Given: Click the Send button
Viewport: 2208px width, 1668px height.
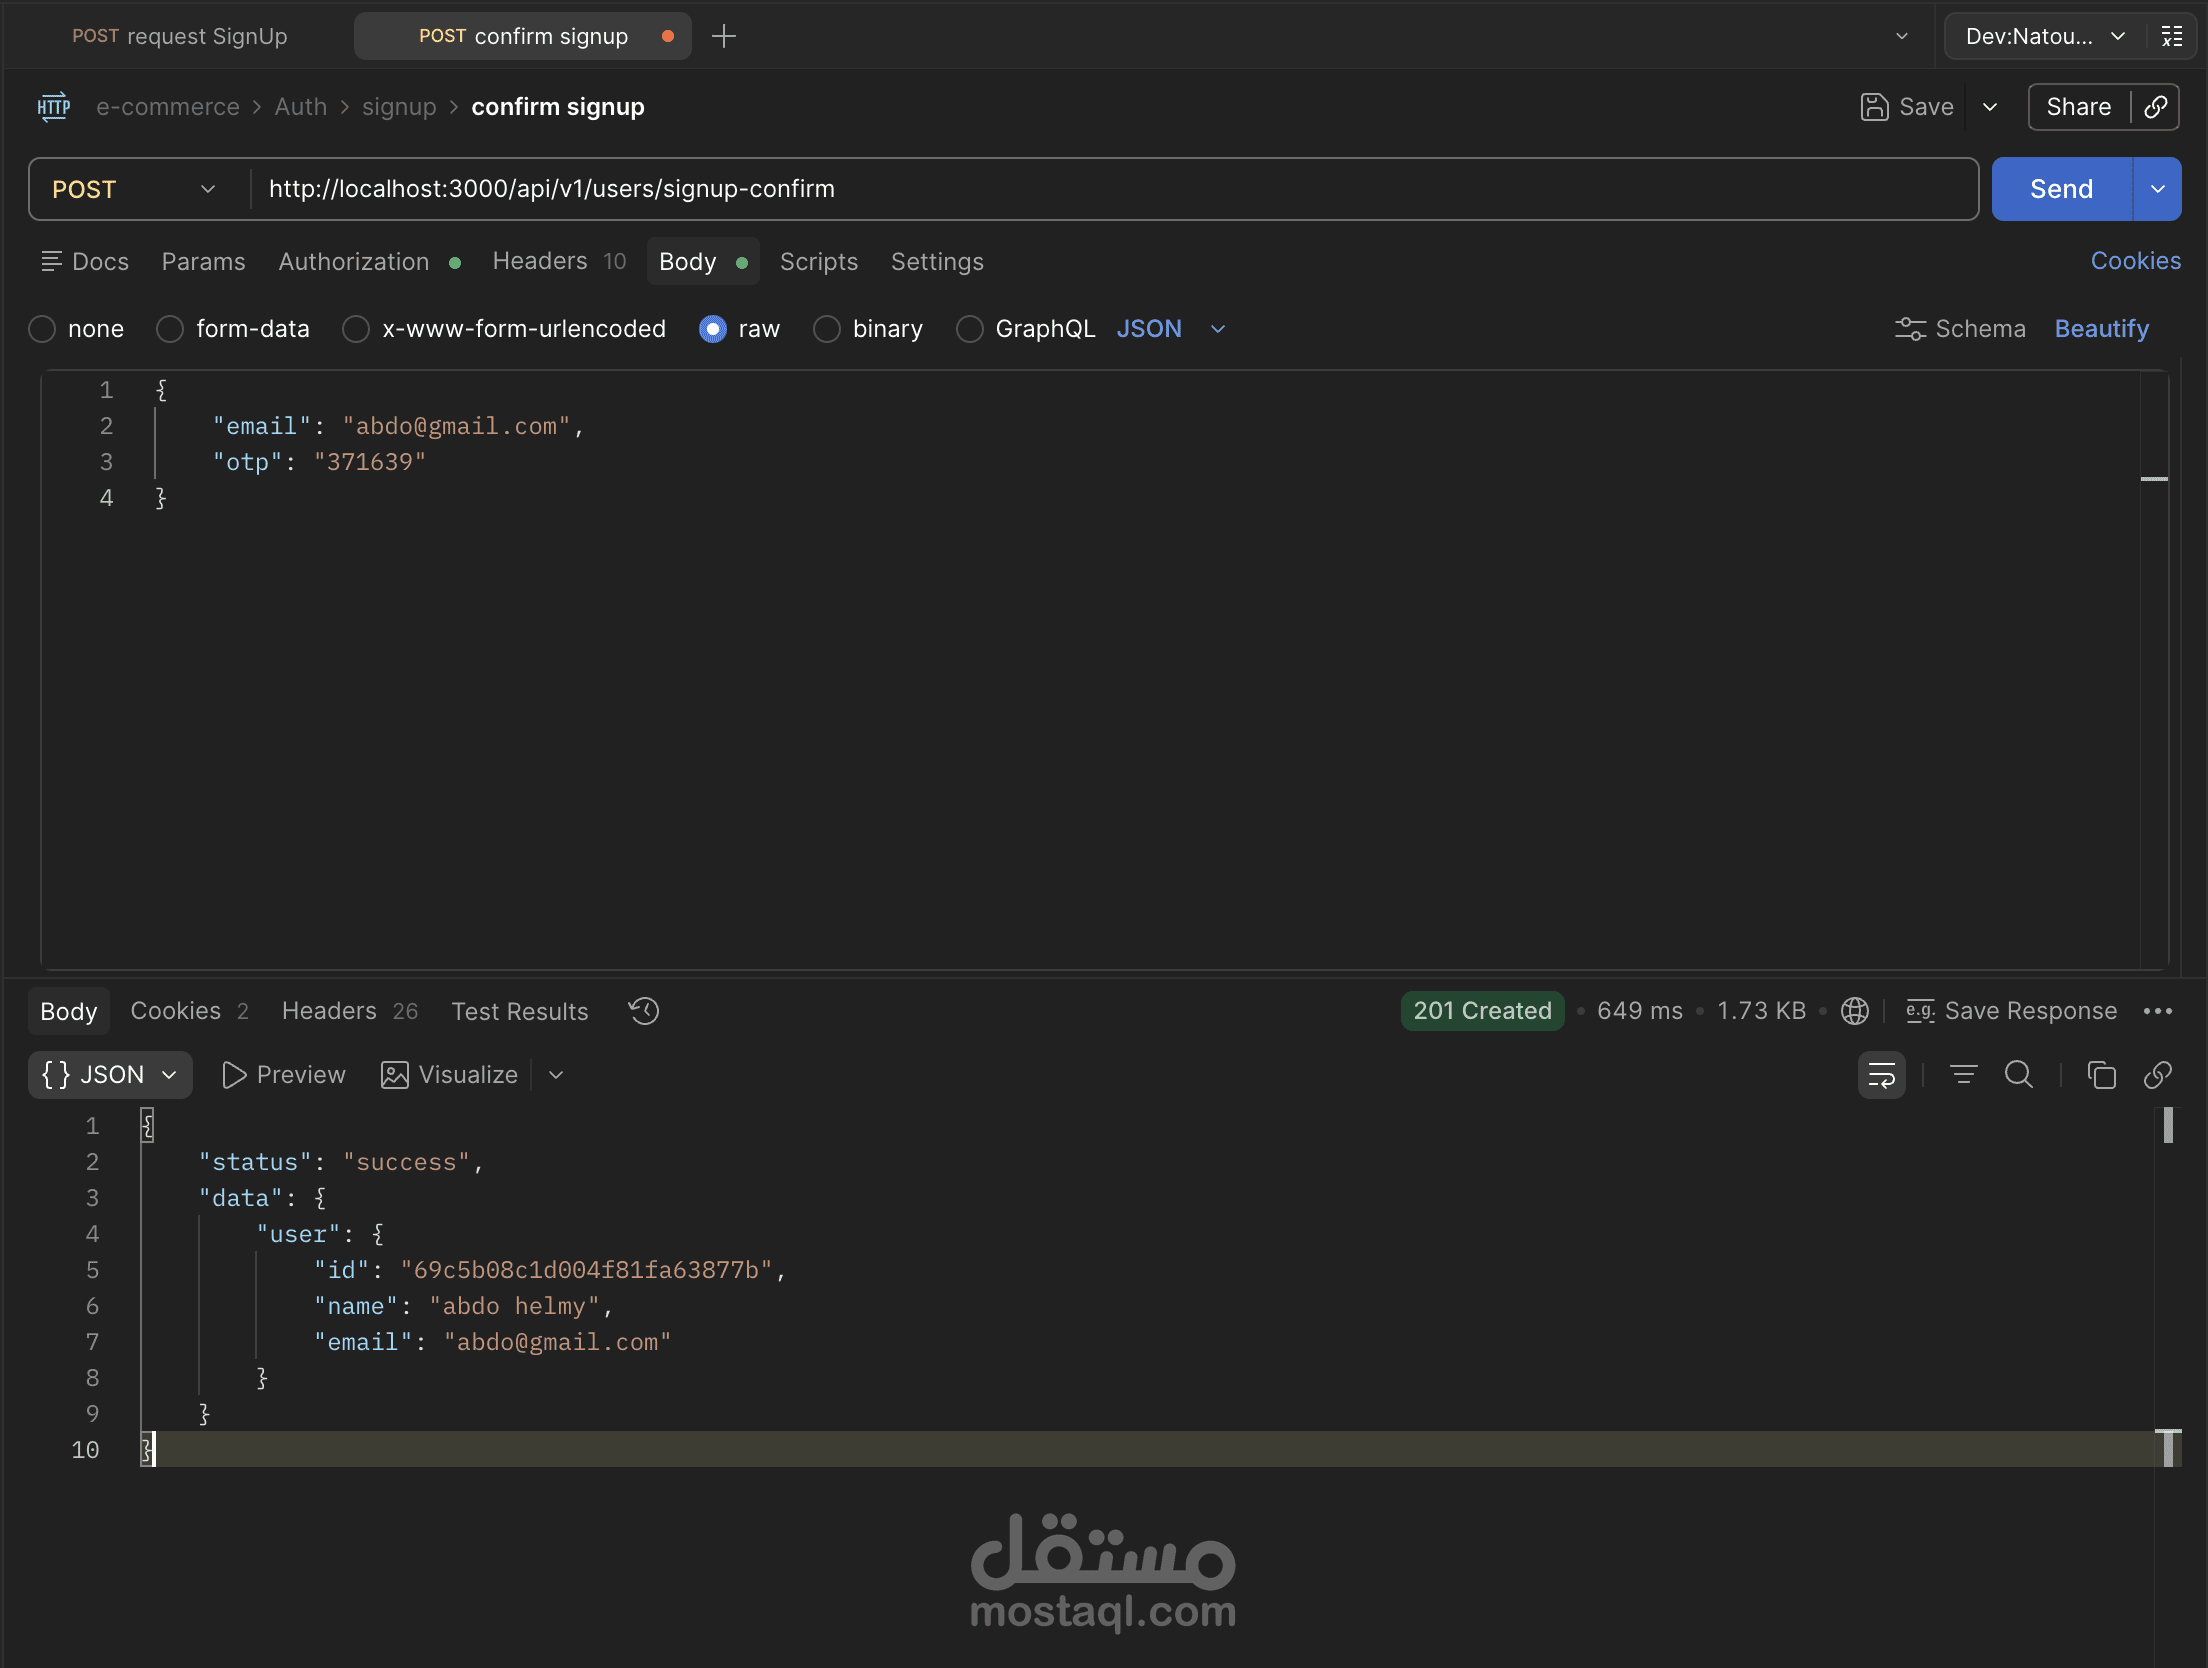Looking at the screenshot, I should (2061, 189).
